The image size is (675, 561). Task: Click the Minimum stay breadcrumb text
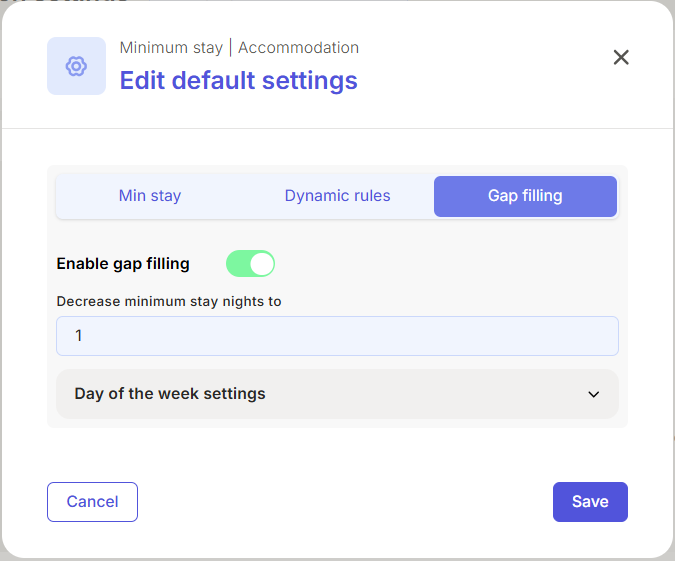(x=171, y=47)
